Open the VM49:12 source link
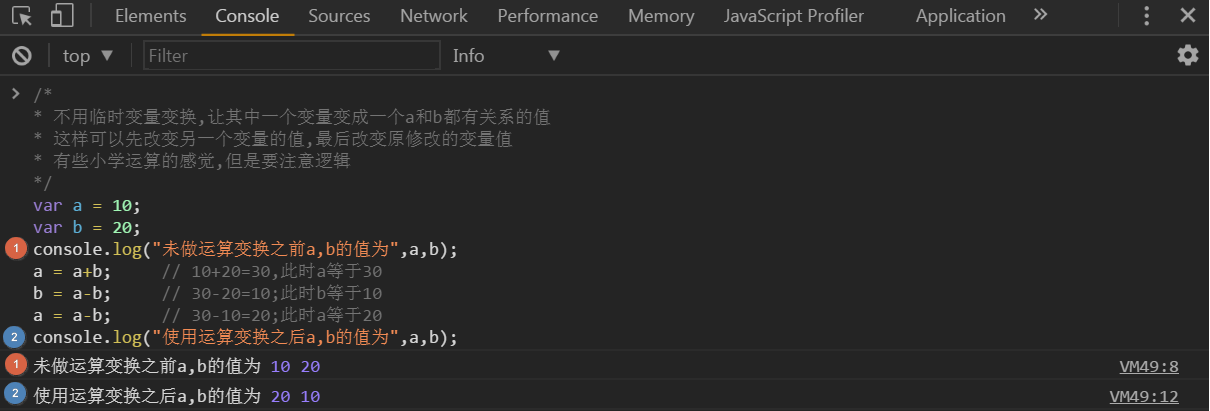 point(1144,396)
